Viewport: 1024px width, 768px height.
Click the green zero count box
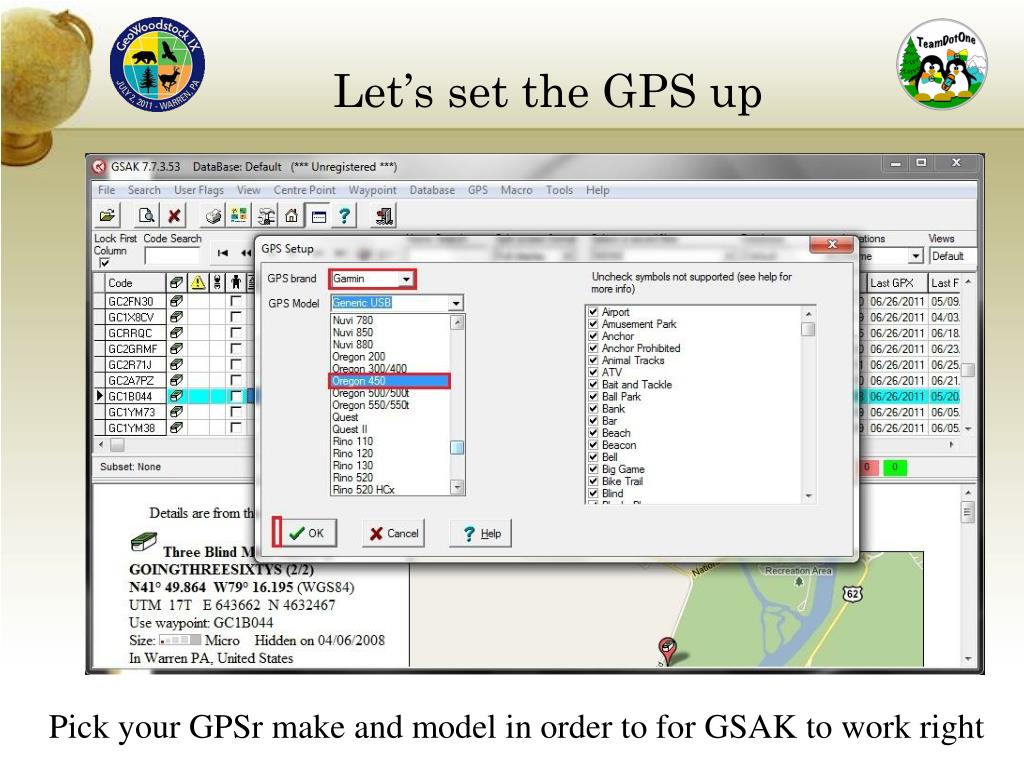(894, 467)
